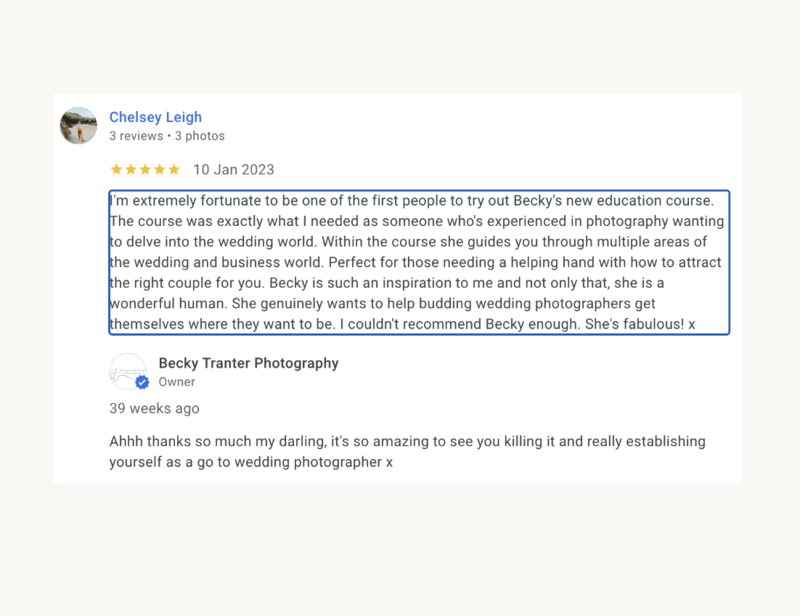Click the highlighted review text box
The height and width of the screenshot is (616, 800).
pyautogui.click(x=419, y=262)
